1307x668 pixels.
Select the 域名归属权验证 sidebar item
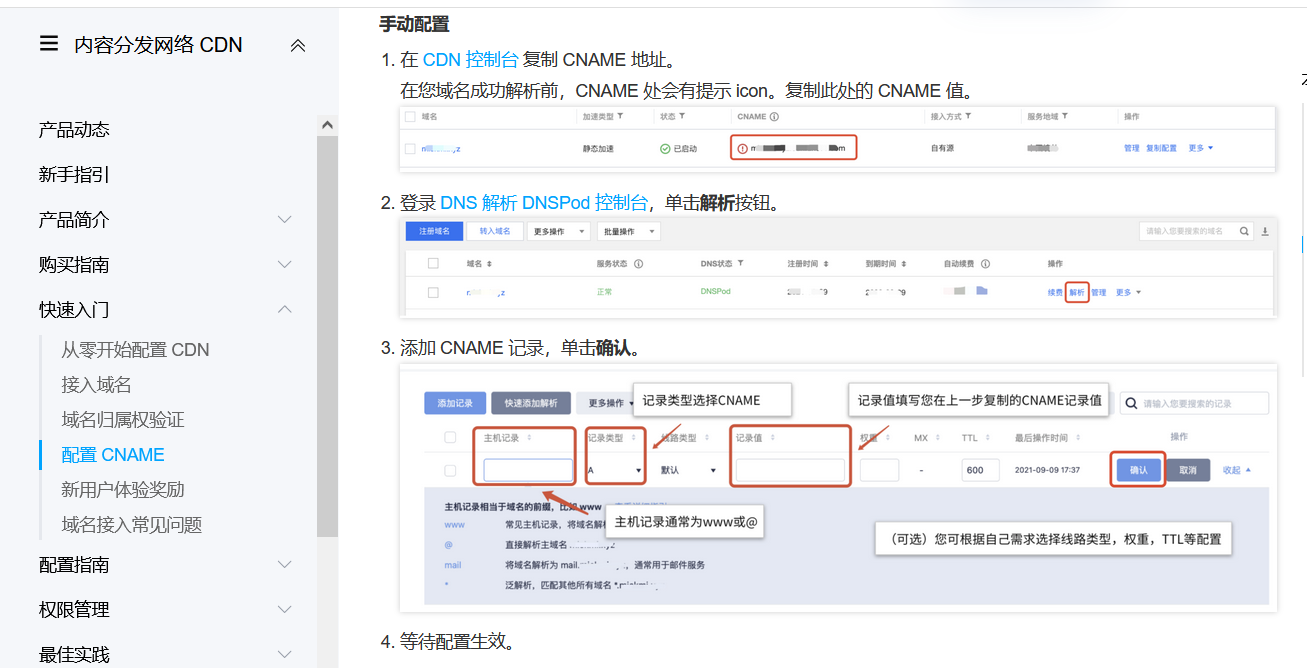(x=123, y=420)
